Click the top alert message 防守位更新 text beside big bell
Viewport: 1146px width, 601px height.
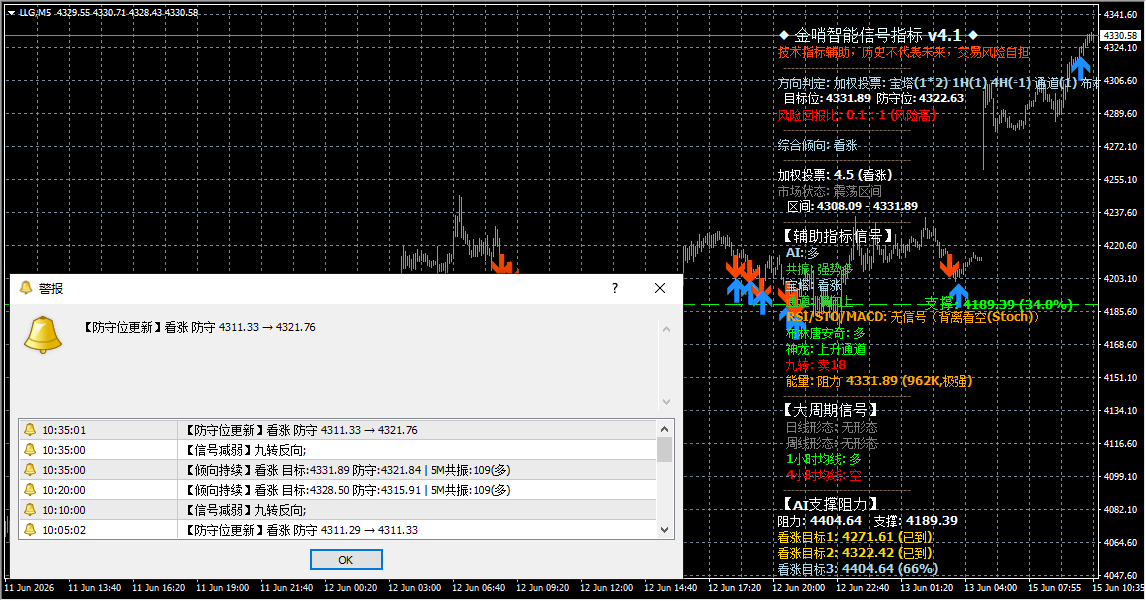tap(200, 328)
